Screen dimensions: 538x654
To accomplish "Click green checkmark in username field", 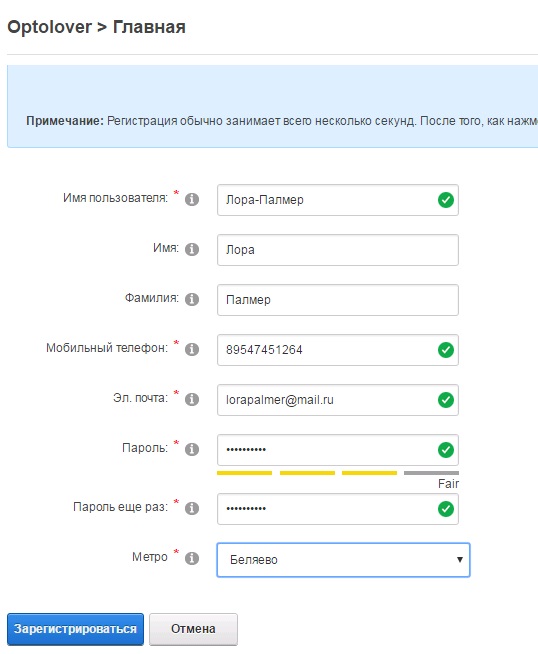I will point(445,200).
